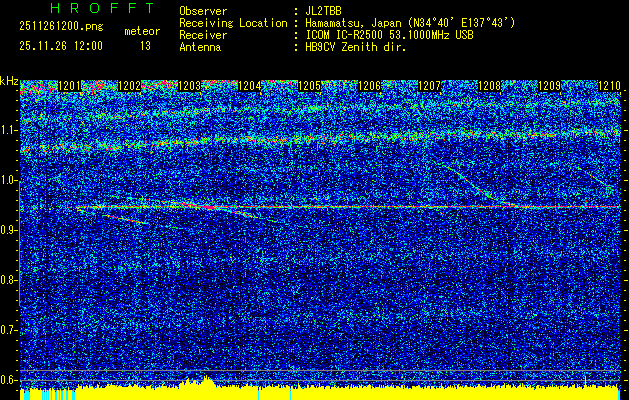Click the kHz axis unit label

(9, 80)
